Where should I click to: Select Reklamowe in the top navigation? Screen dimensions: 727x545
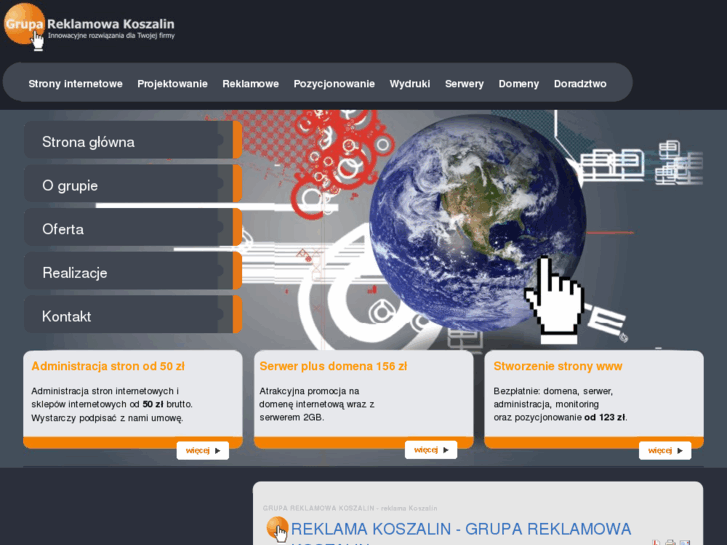tap(250, 84)
